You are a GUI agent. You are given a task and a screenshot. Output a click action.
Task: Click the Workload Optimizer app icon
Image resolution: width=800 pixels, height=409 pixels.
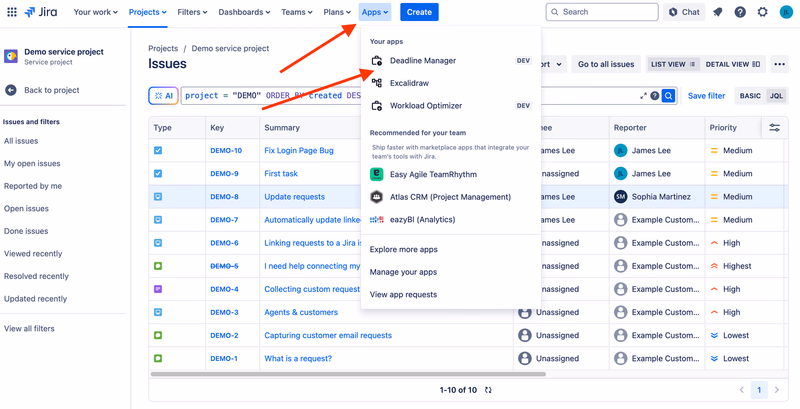click(377, 106)
